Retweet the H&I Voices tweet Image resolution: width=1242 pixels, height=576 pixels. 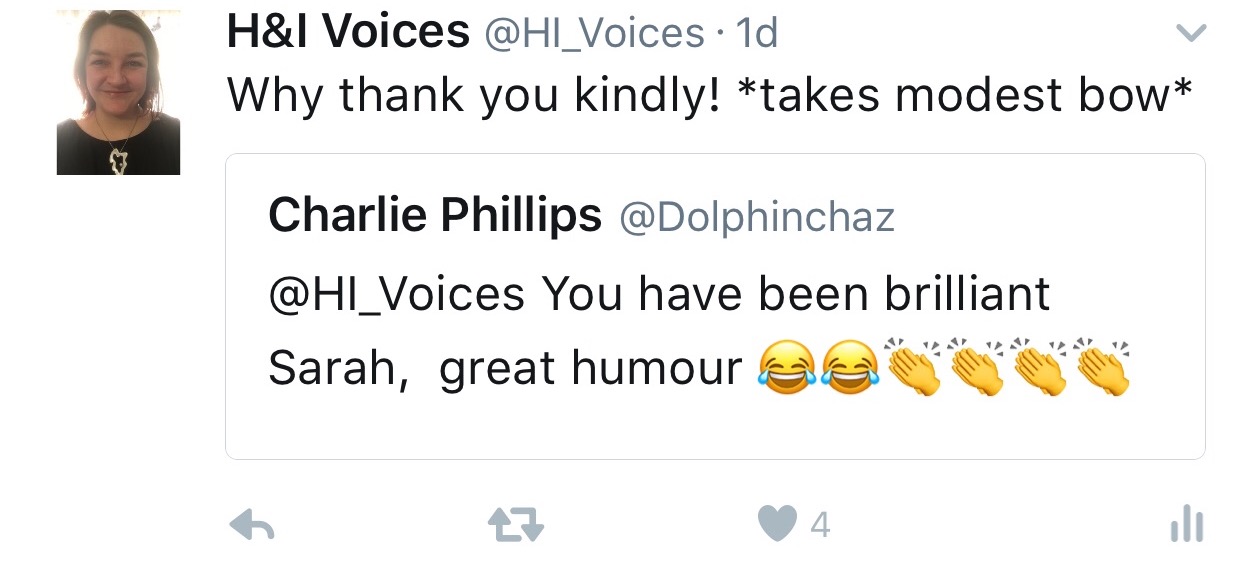pos(514,524)
